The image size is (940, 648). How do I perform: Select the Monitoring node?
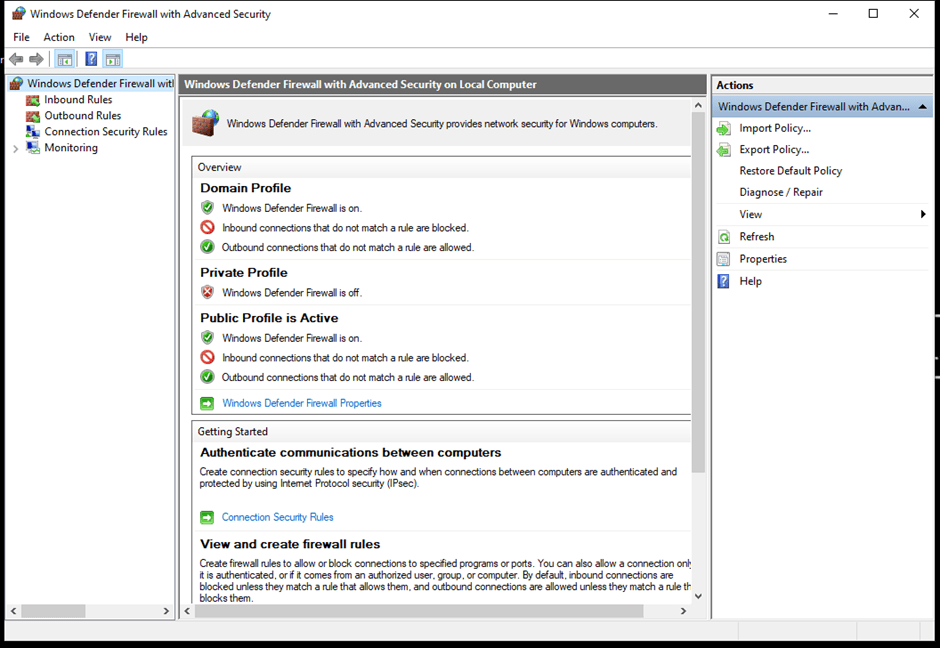(71, 147)
